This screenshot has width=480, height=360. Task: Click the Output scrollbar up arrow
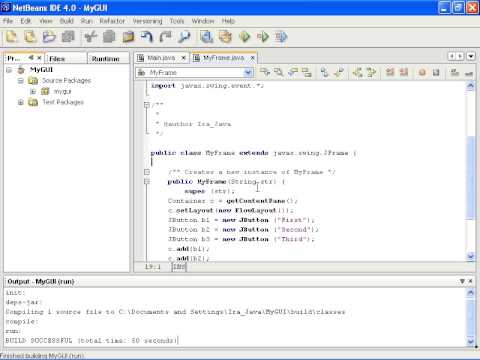pos(470,293)
